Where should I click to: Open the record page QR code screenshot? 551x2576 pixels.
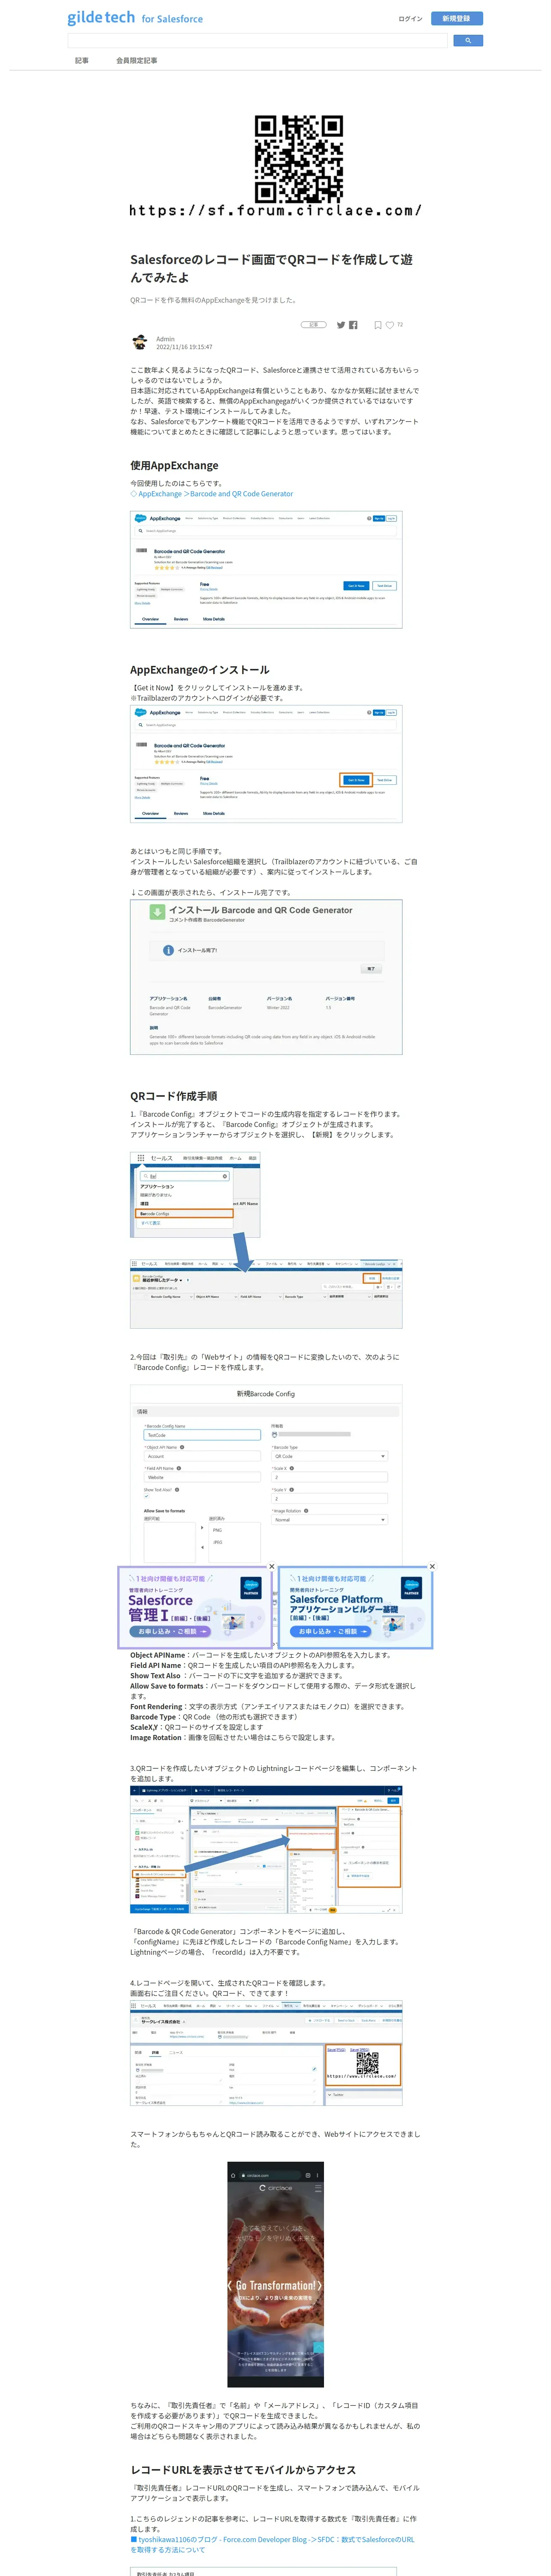click(x=266, y=2052)
